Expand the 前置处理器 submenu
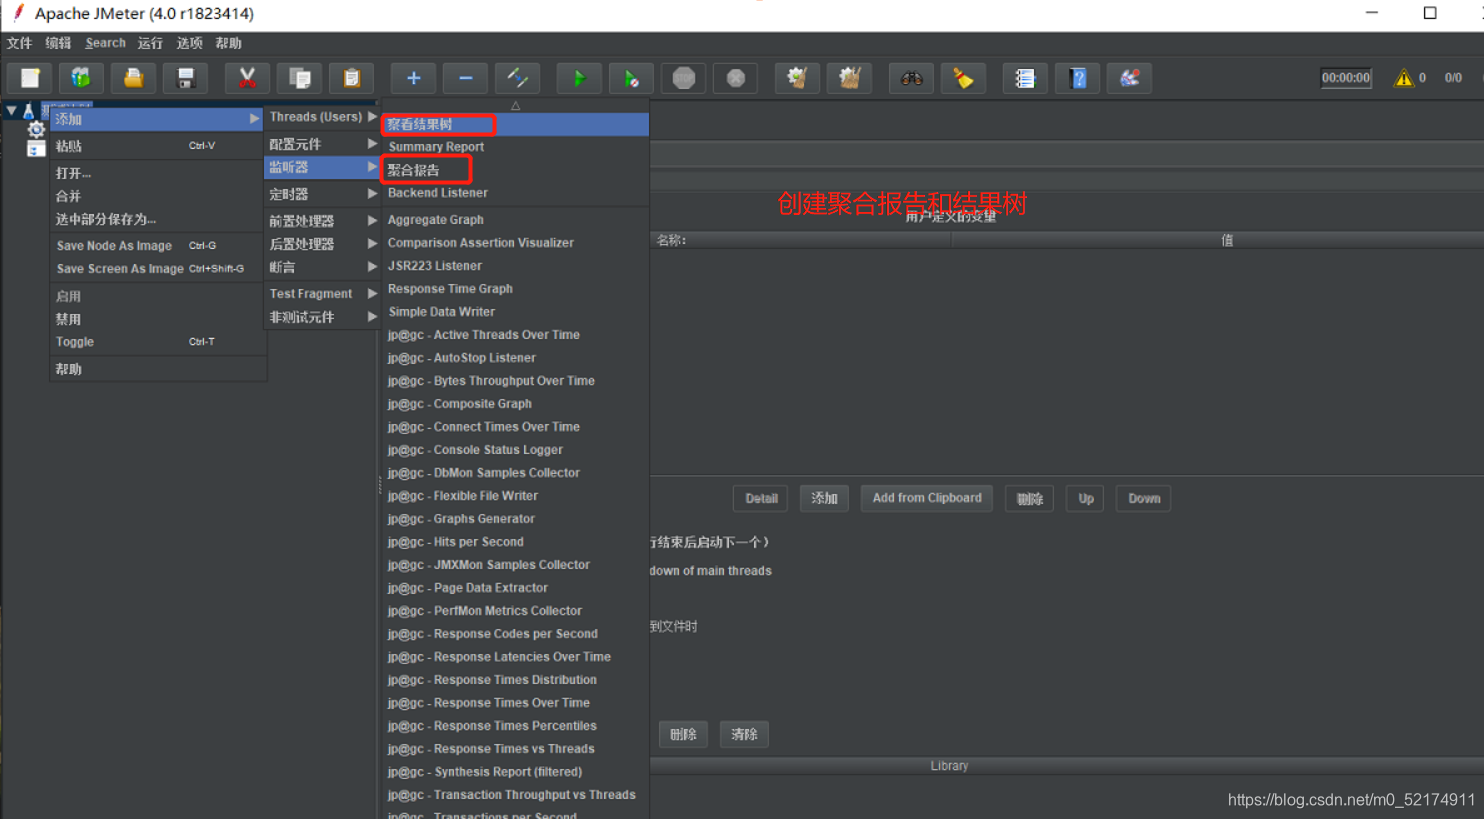Image resolution: width=1484 pixels, height=819 pixels. coord(323,221)
